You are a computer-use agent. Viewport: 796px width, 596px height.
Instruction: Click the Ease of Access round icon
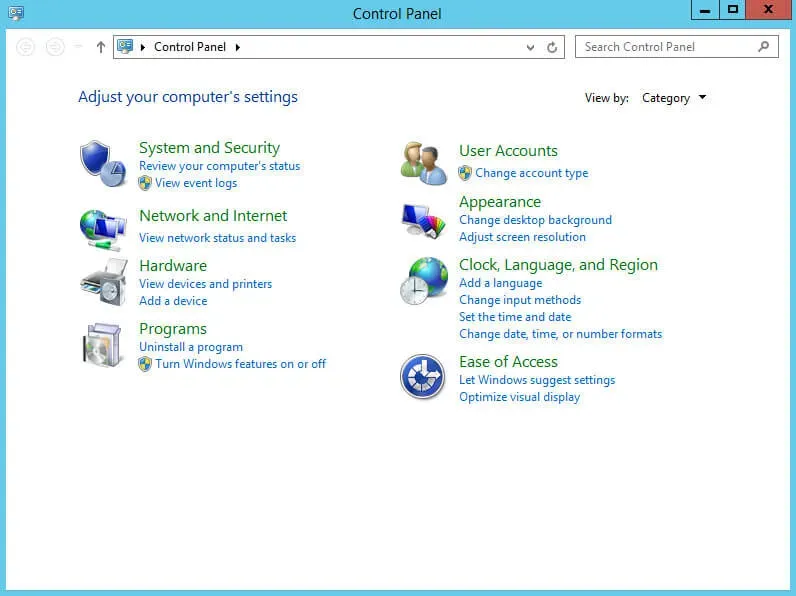coord(422,377)
